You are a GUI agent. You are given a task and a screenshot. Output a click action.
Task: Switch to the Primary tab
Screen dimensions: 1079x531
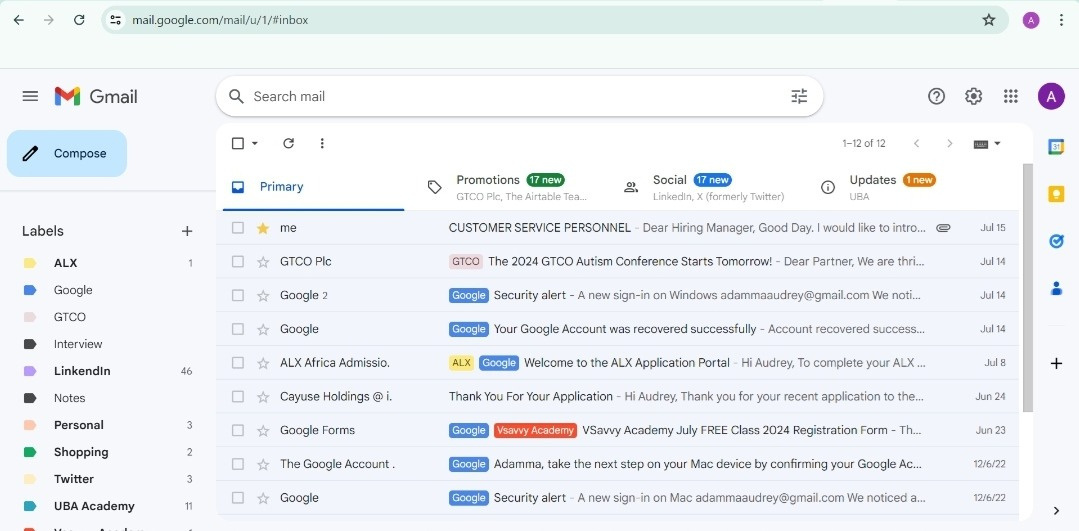[313, 186]
